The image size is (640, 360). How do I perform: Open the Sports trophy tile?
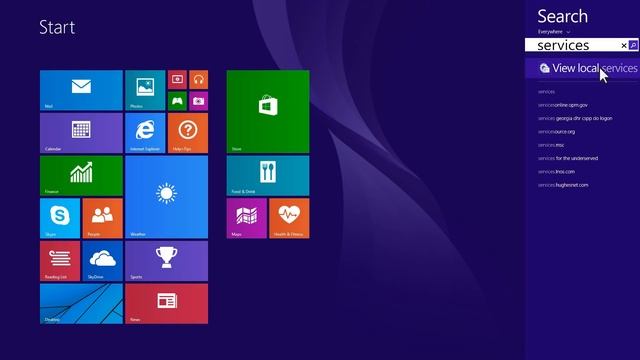(167, 261)
